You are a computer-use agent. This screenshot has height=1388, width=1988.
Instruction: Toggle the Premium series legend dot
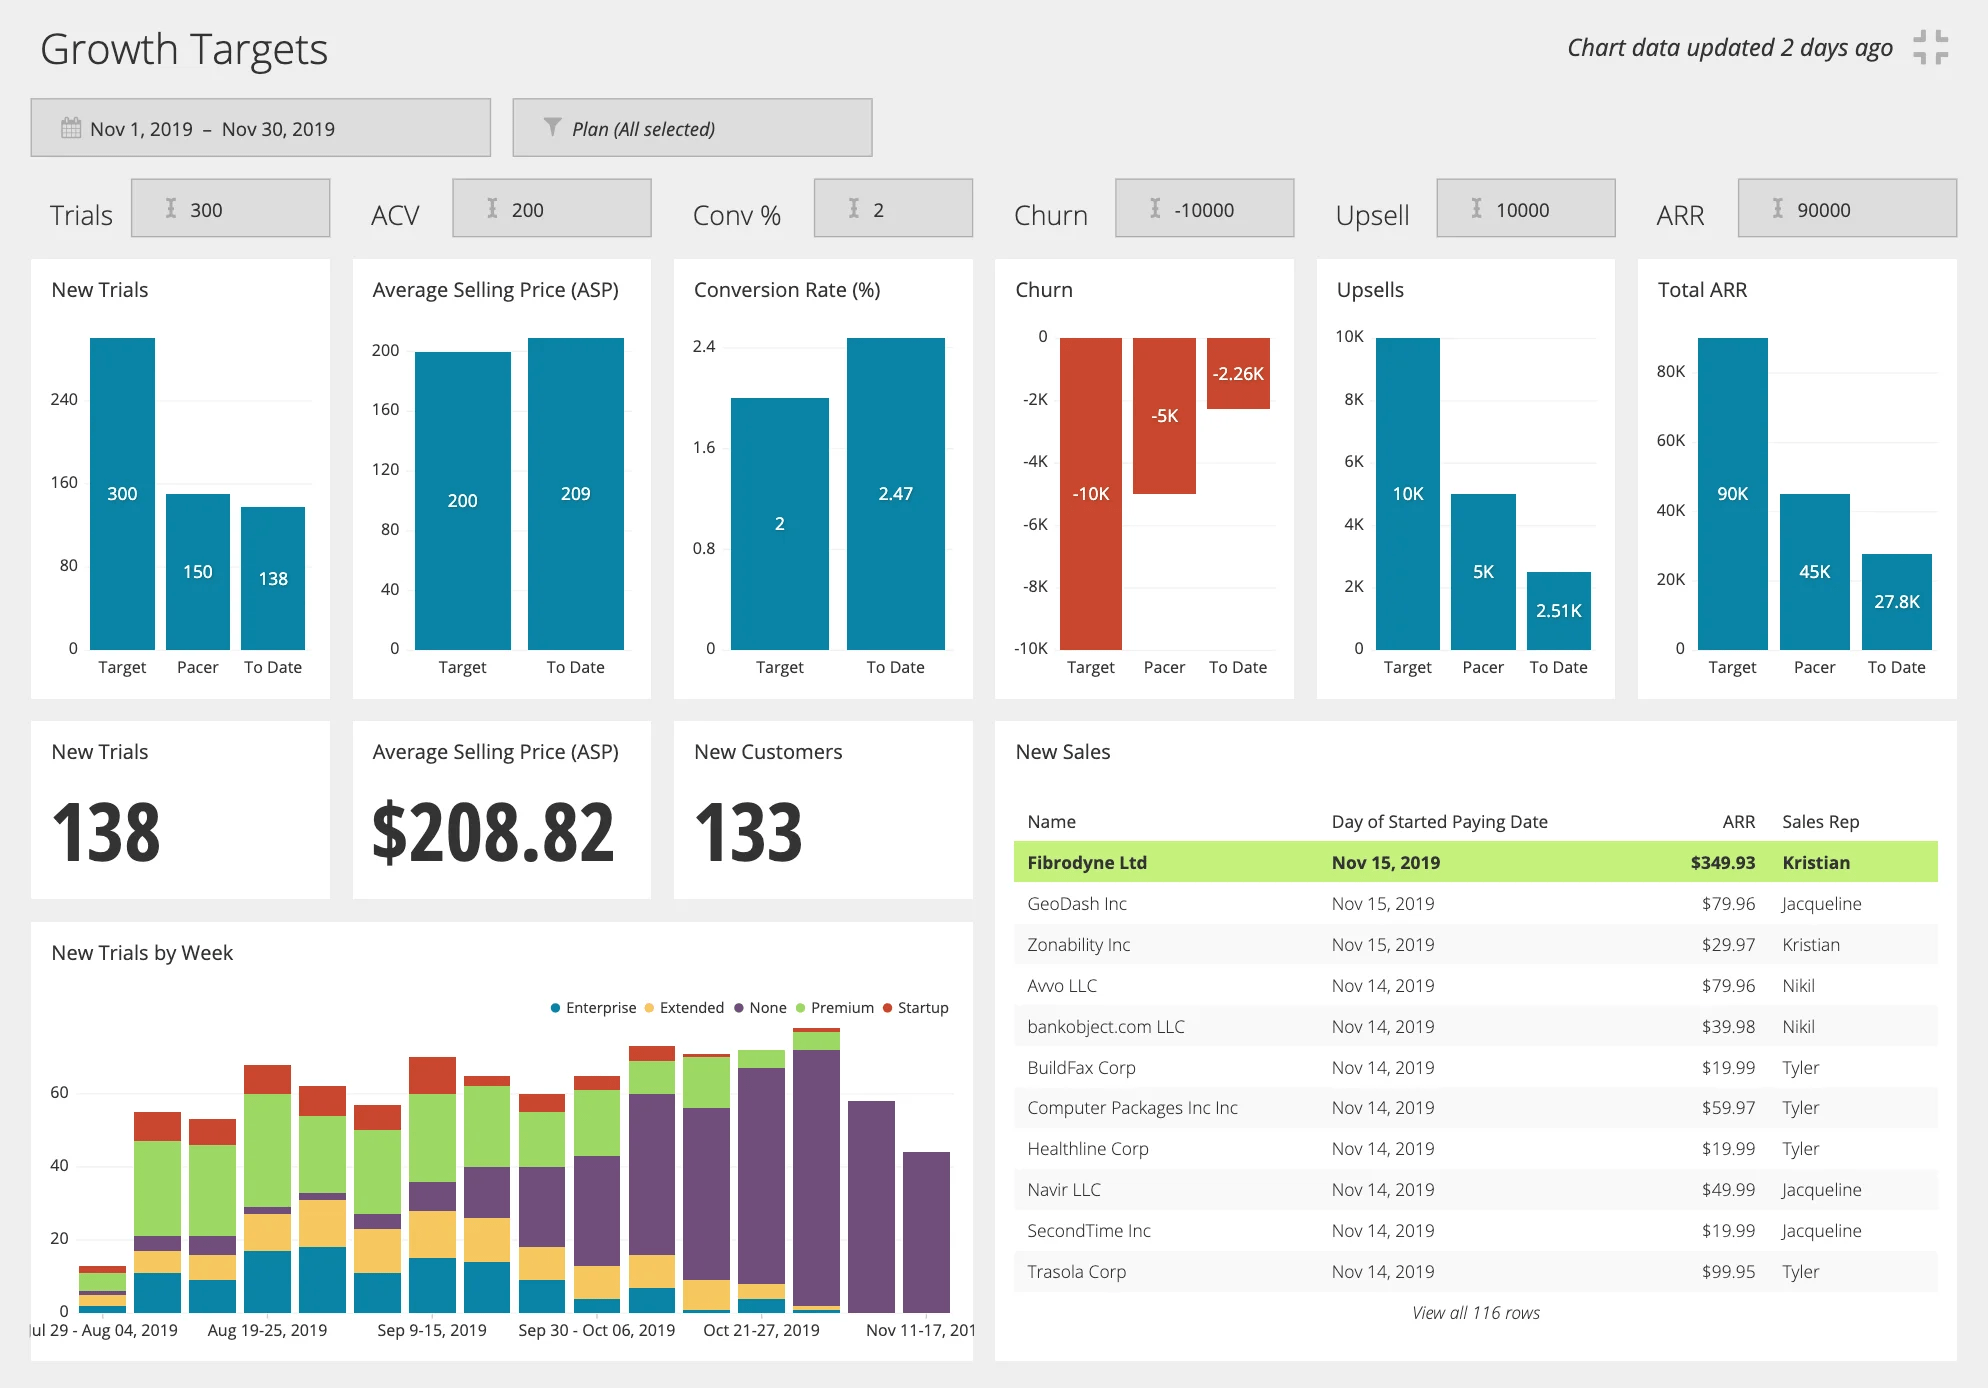pos(800,1008)
